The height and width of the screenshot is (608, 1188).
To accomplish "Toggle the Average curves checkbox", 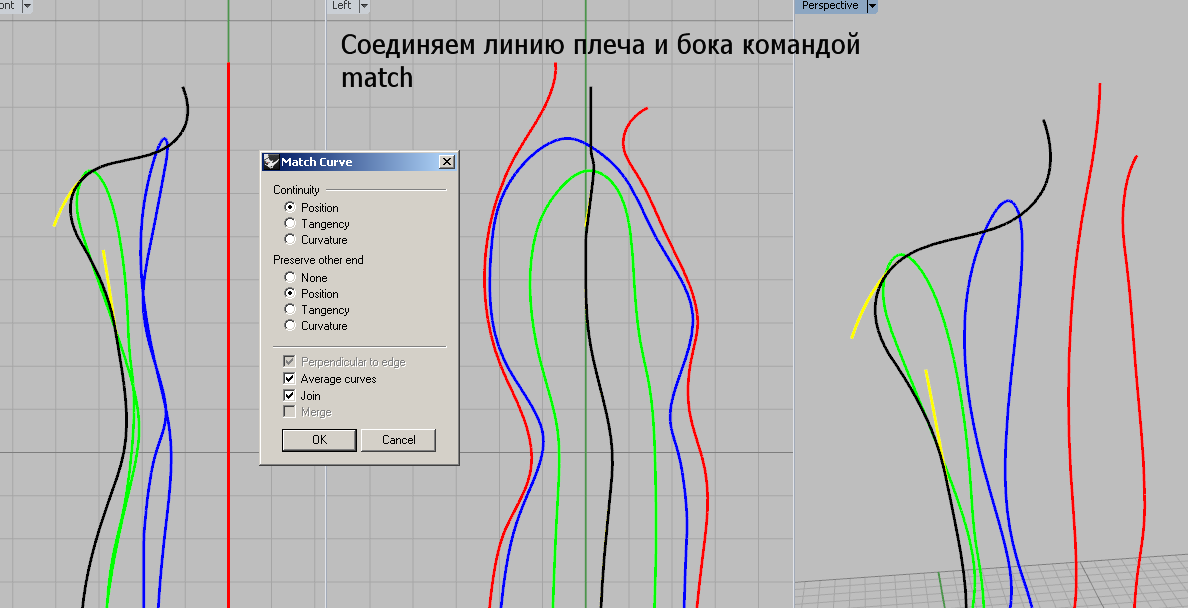I will (289, 378).
